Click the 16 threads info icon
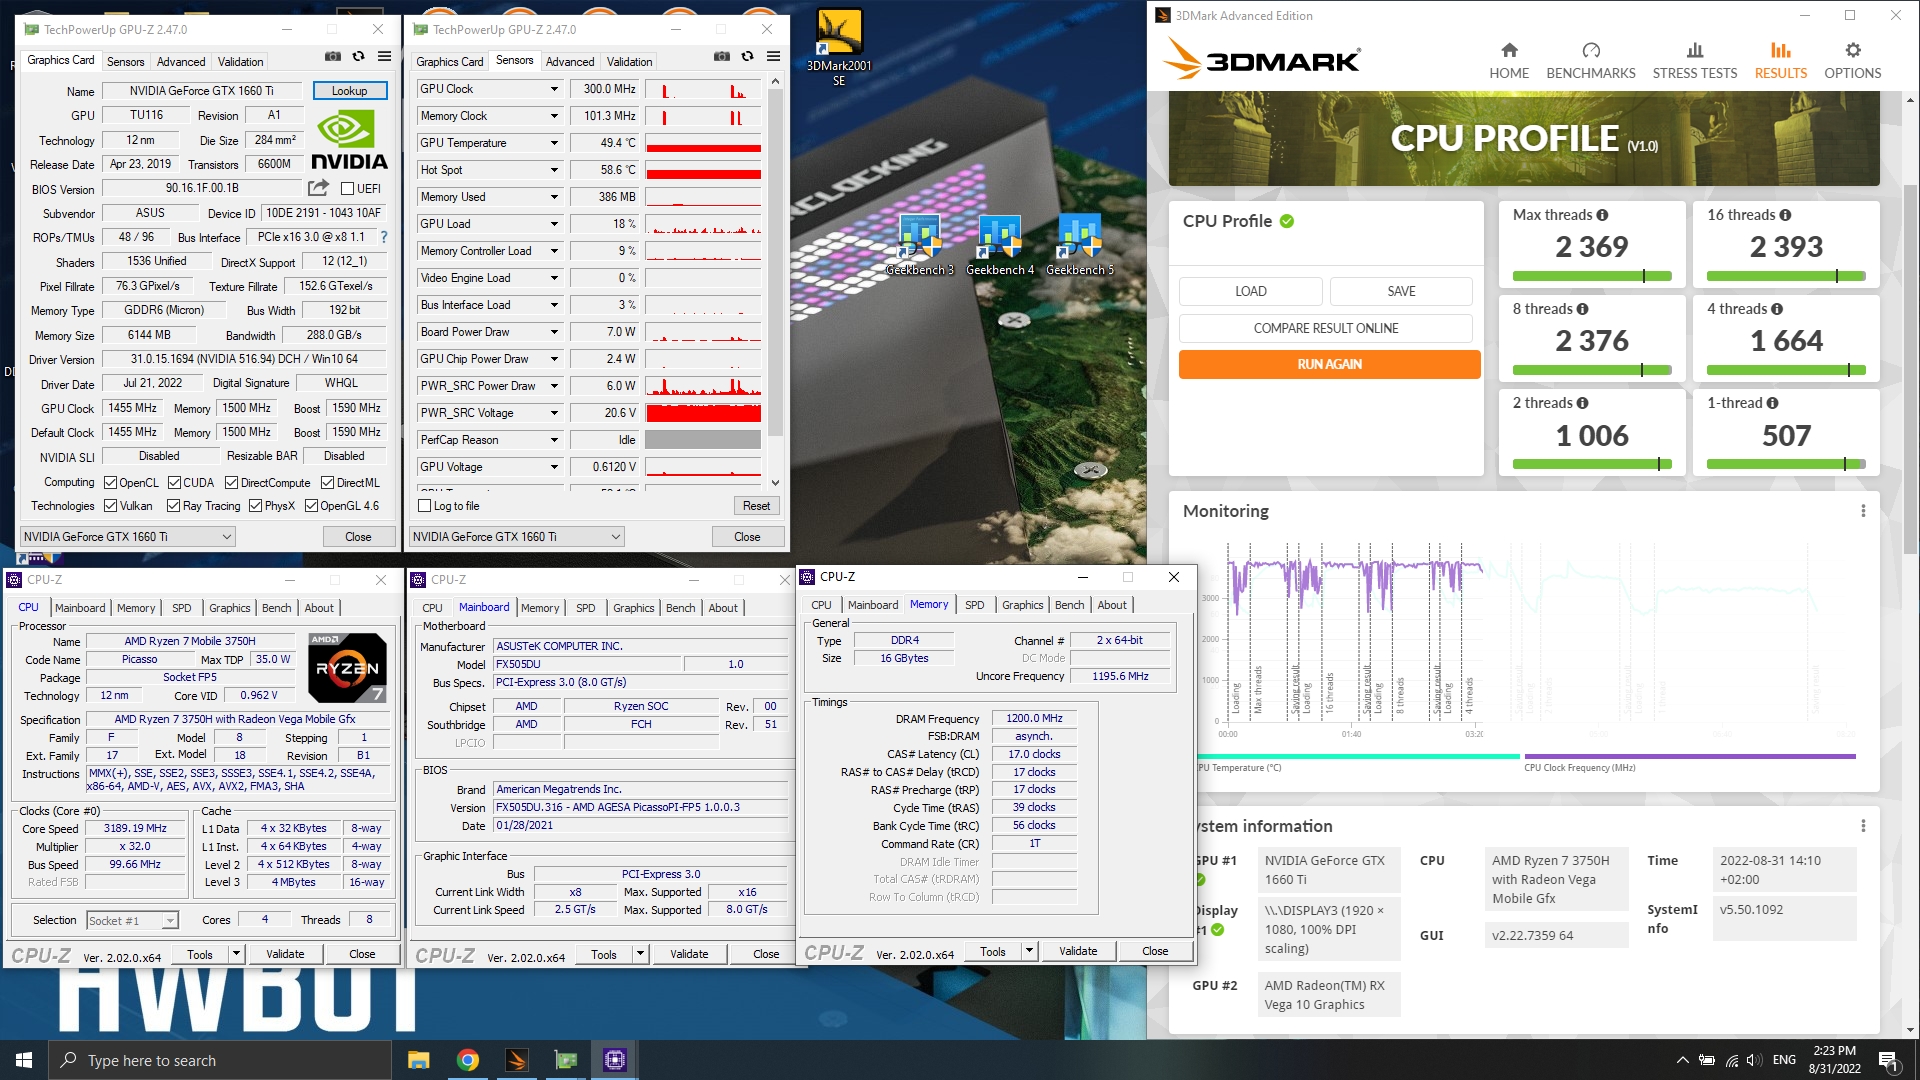The image size is (1920, 1080). (1785, 215)
